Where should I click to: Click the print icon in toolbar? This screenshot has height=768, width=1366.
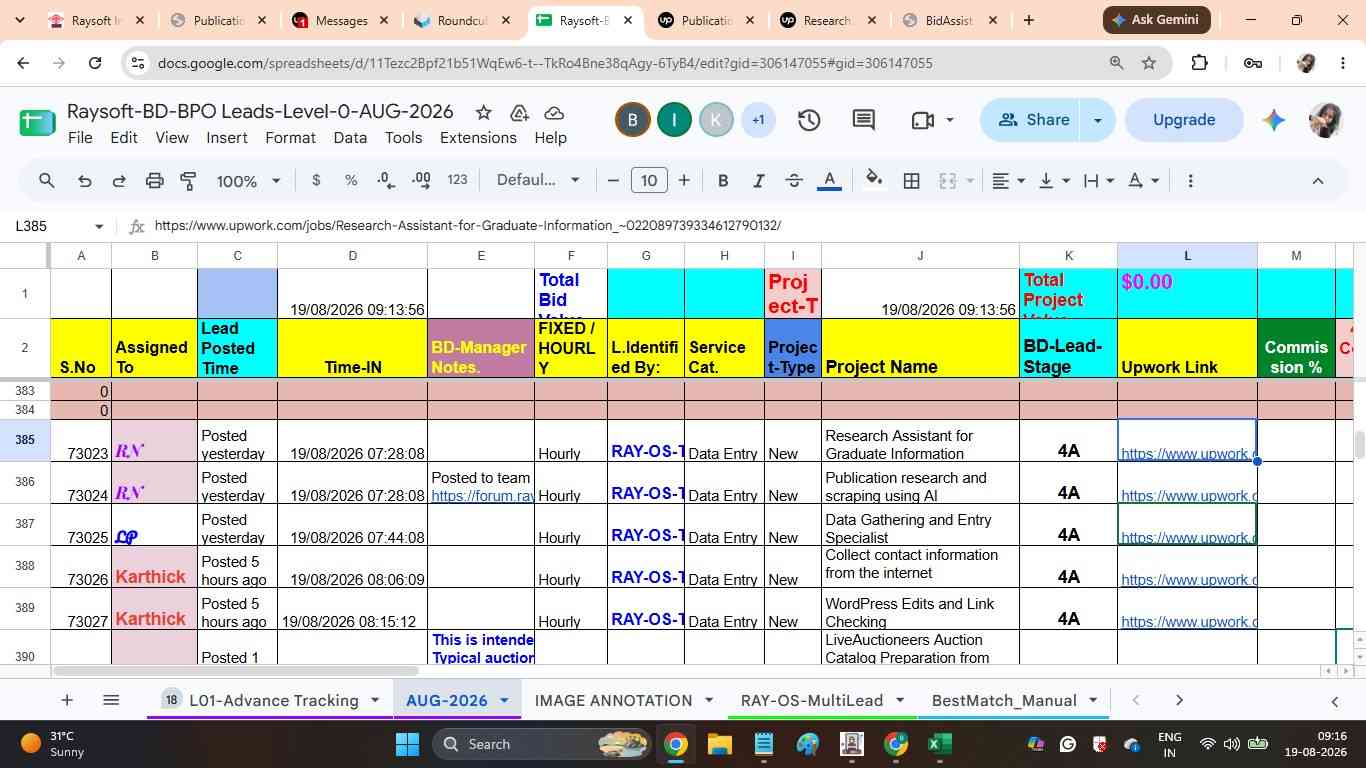click(154, 181)
